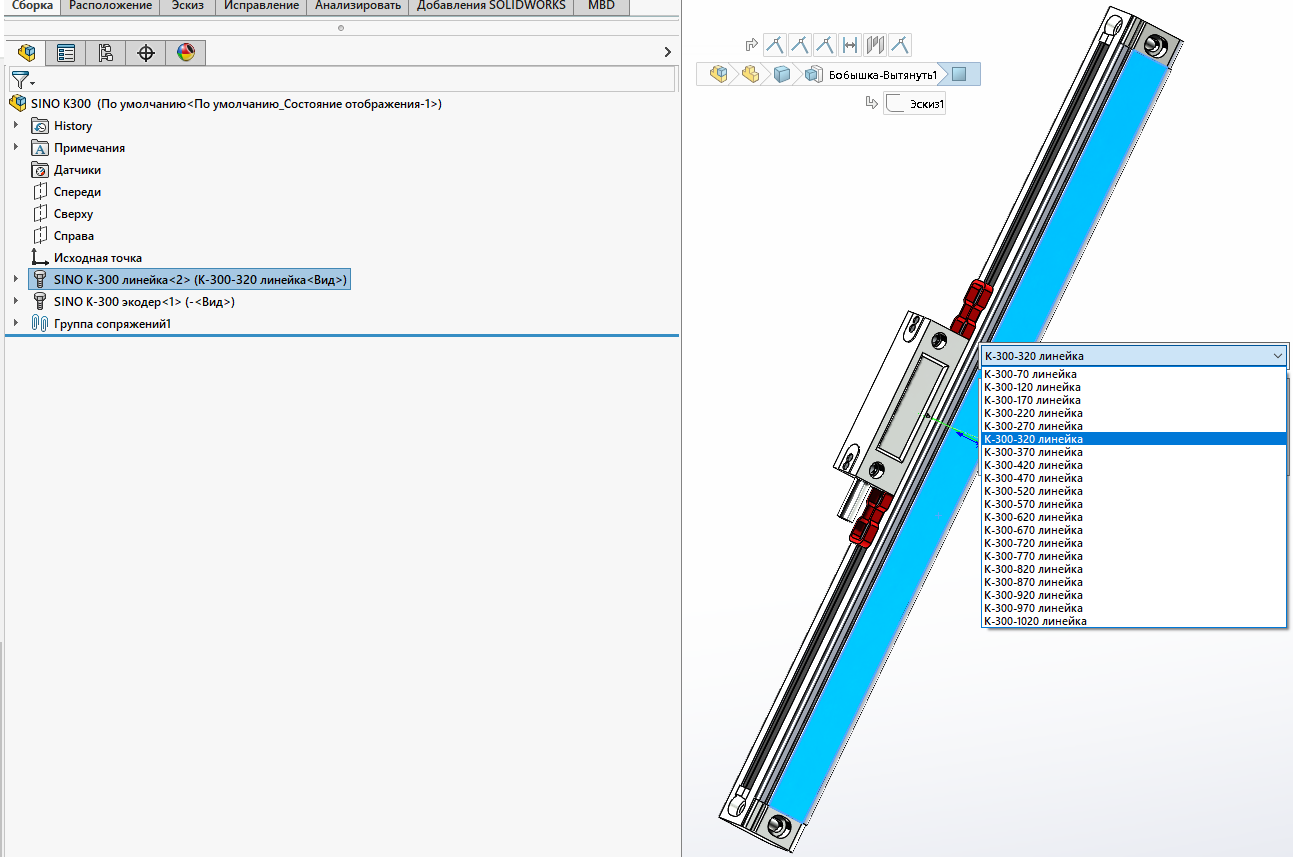Select the Справа plane icon
The image size is (1293, 857).
coord(40,236)
